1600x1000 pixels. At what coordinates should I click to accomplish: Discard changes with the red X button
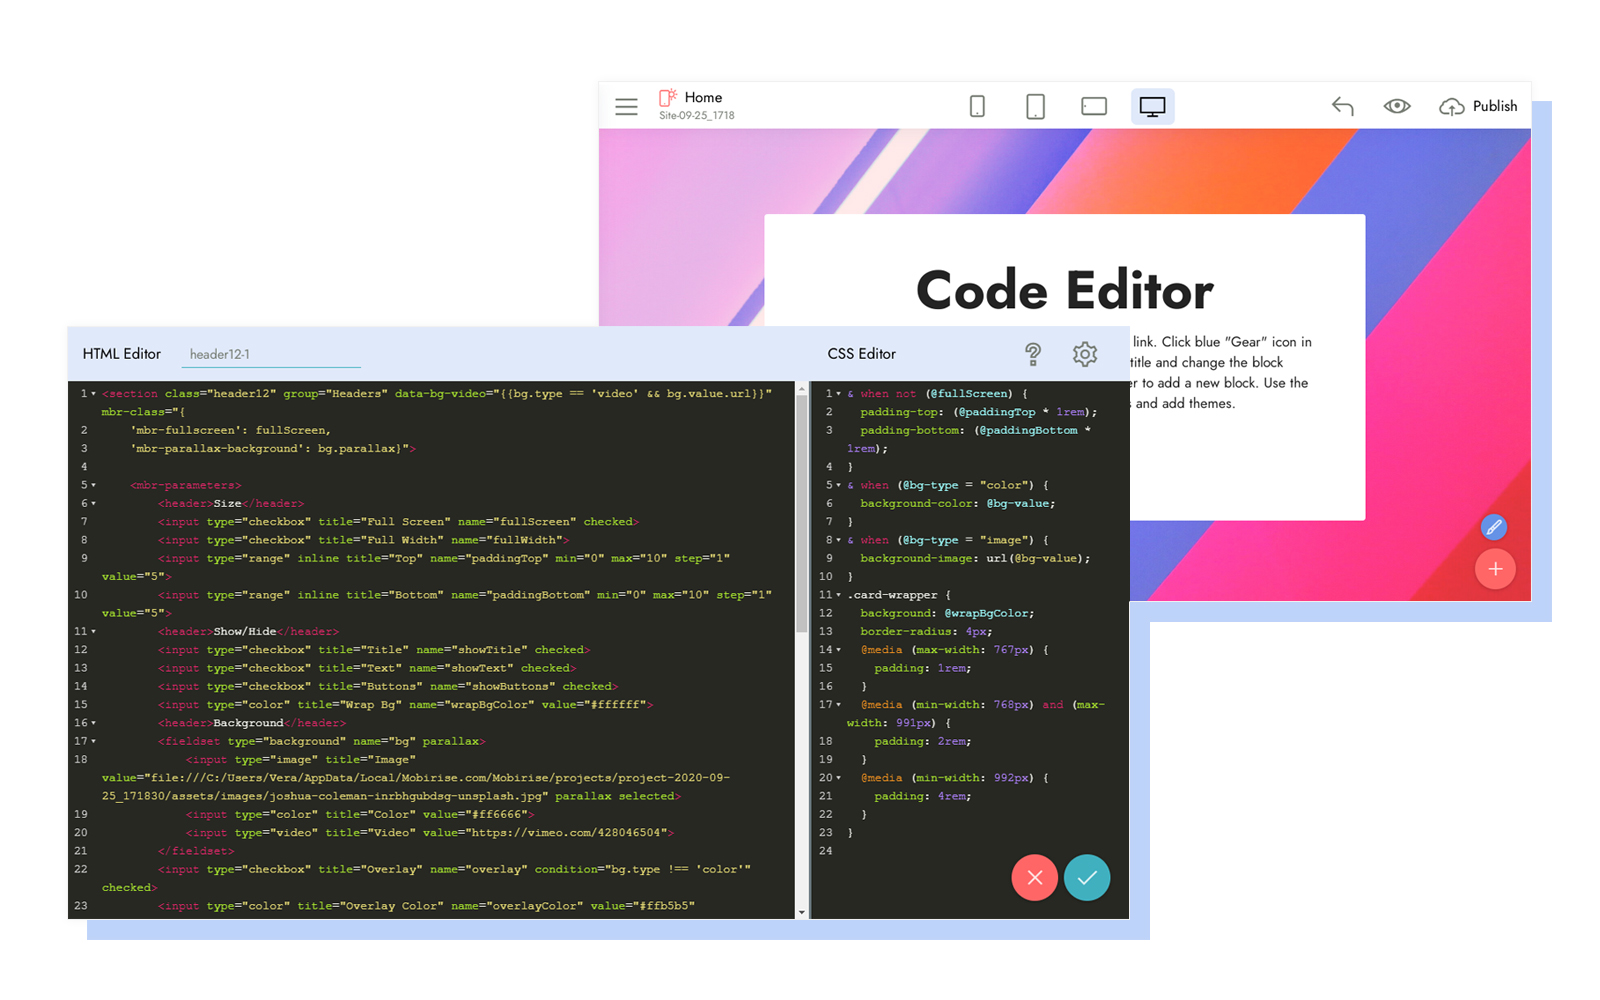pyautogui.click(x=1035, y=878)
